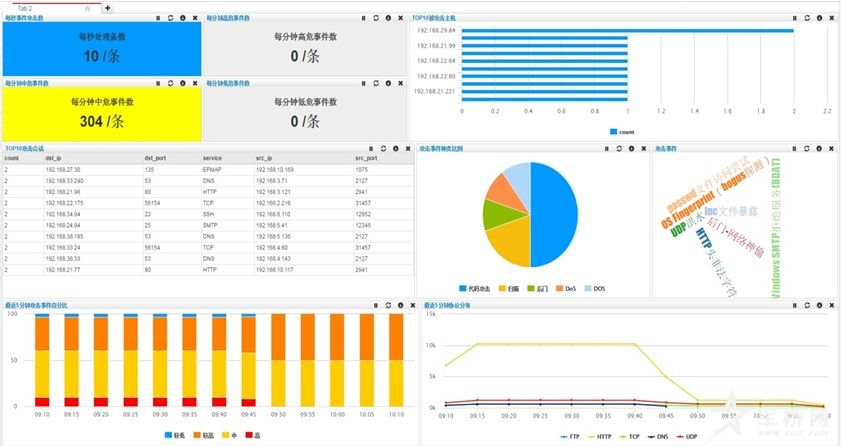Image resolution: width=841 pixels, height=446 pixels.
Task: Pause the 最近5分钟协议分布 line chart panel
Action: pos(795,305)
